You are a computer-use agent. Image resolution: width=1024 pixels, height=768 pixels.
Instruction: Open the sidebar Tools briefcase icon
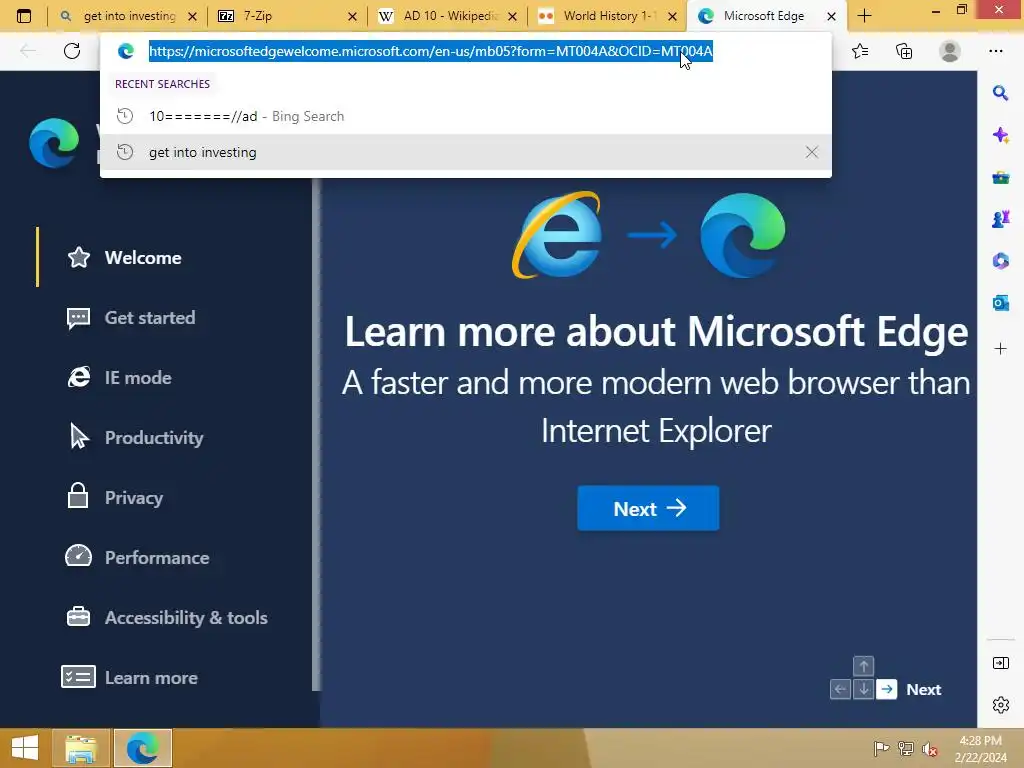coord(1000,178)
